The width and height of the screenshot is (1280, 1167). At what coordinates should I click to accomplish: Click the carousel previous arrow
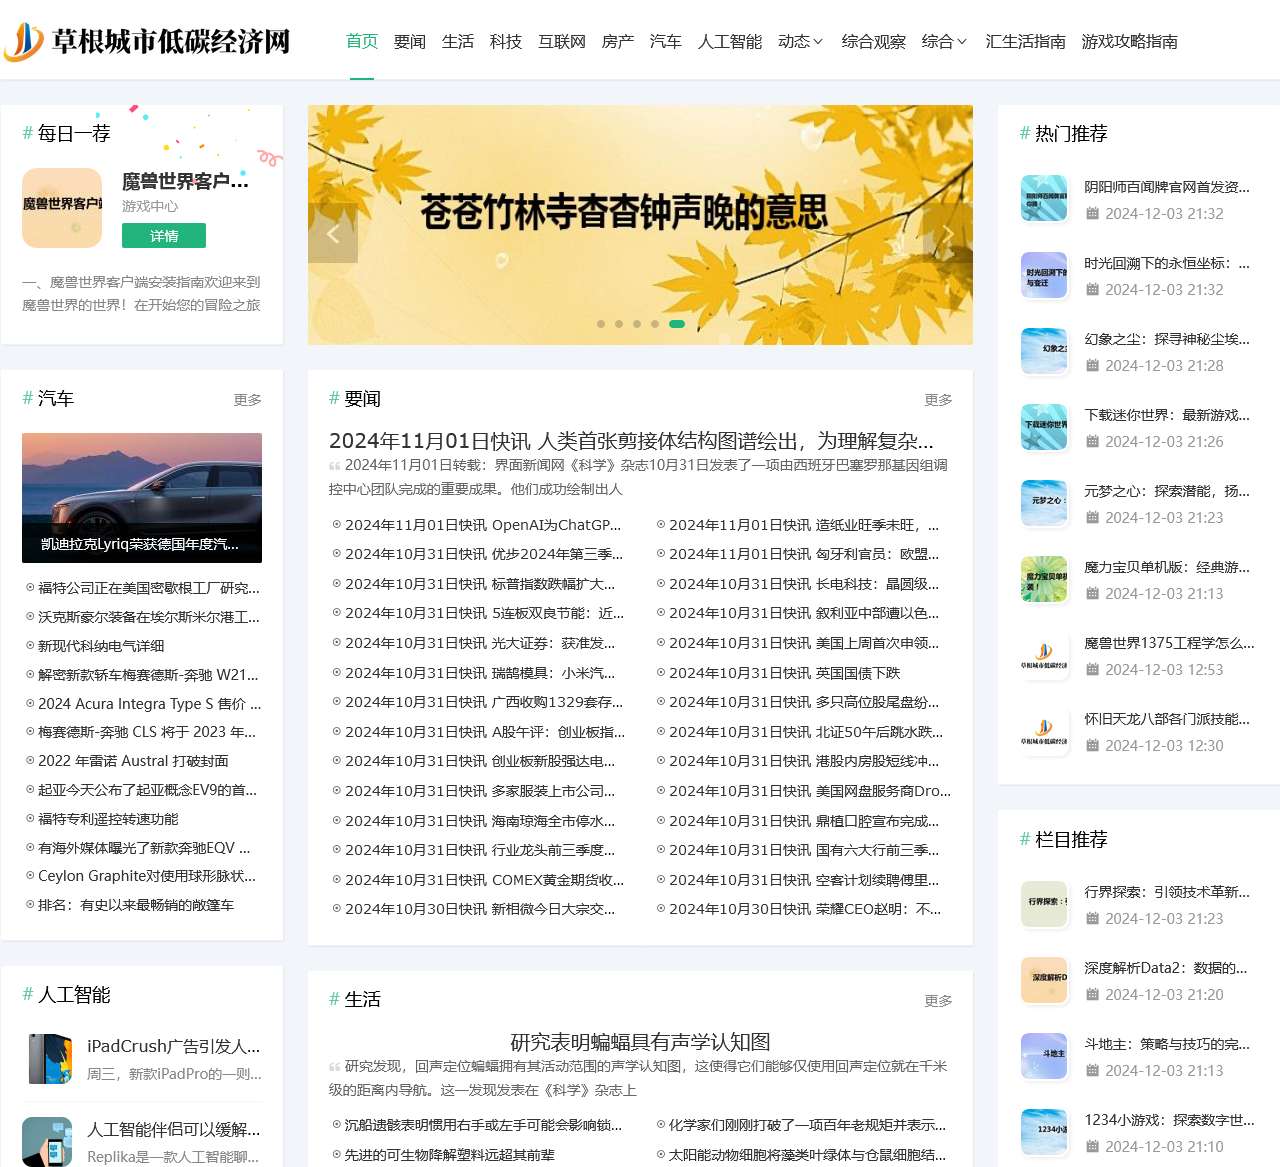[333, 233]
